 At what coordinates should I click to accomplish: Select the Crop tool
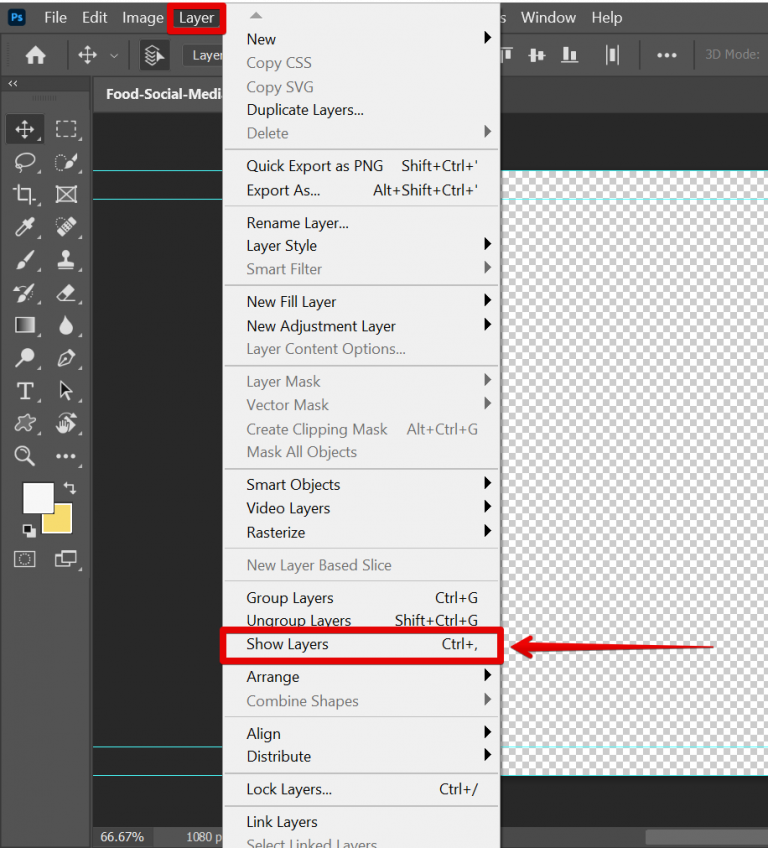(x=25, y=195)
